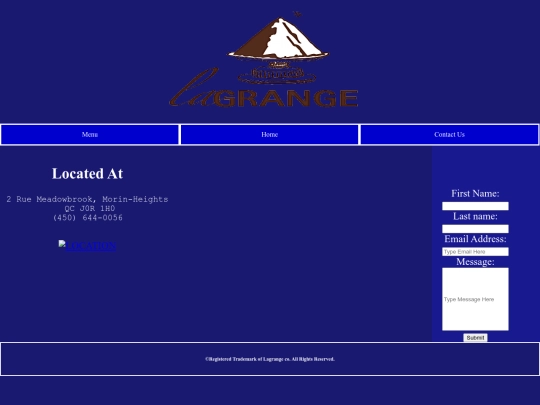
Task: Go to the Home navigation tab
Action: coord(270,134)
